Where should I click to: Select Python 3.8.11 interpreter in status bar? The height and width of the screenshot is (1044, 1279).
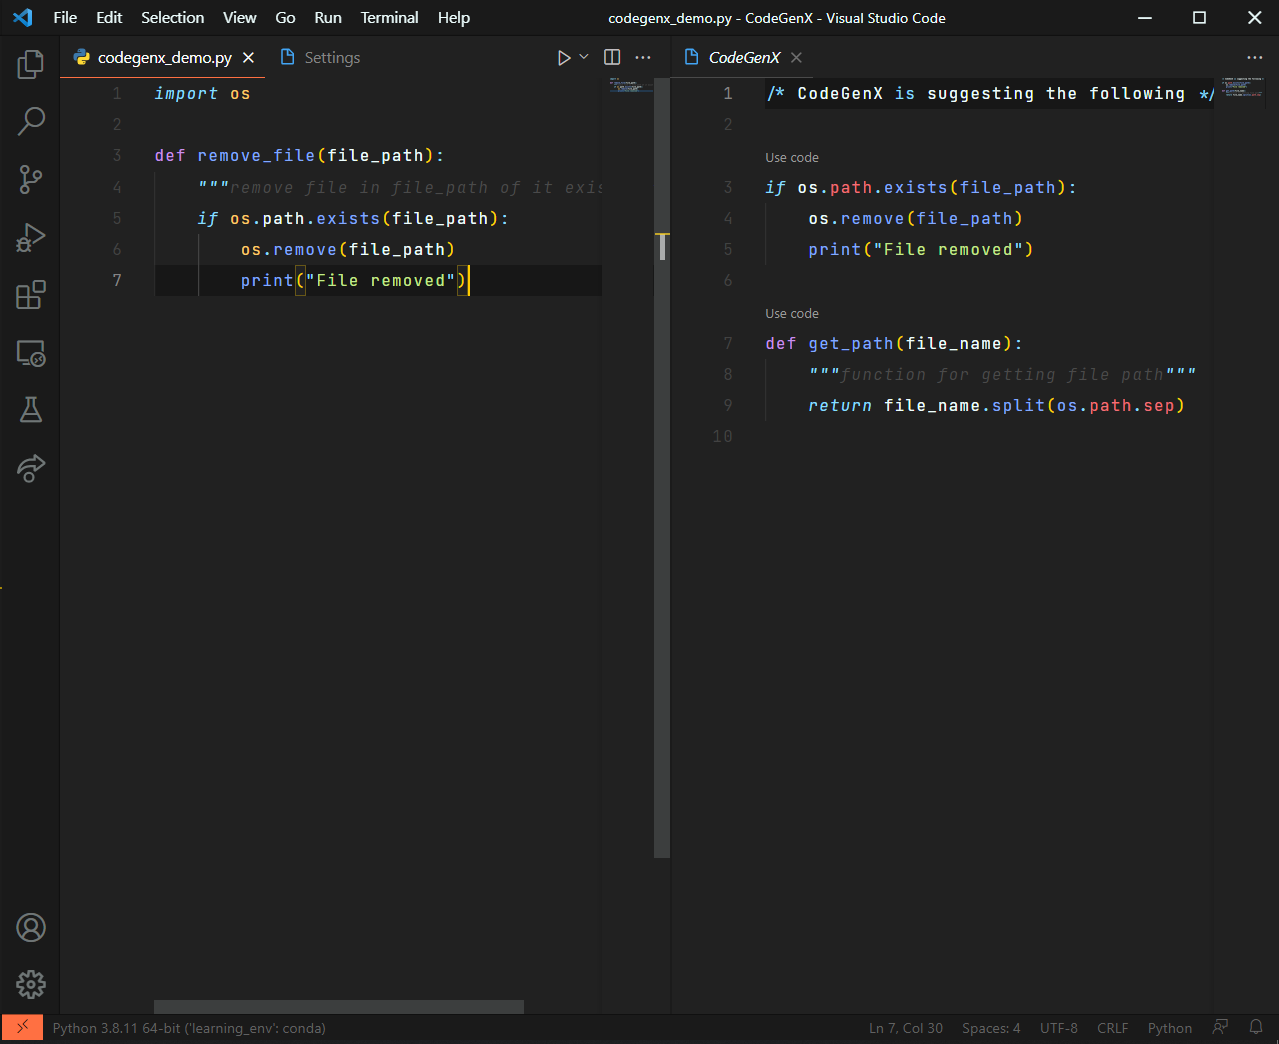click(x=189, y=1028)
